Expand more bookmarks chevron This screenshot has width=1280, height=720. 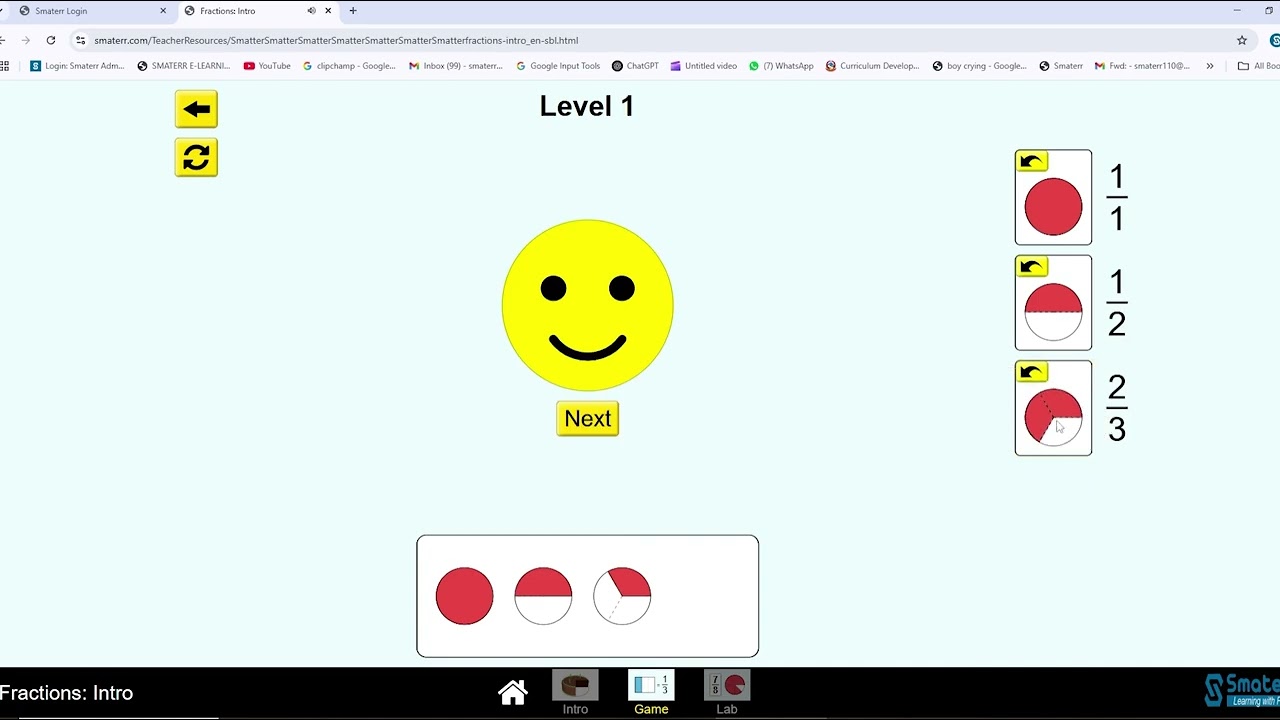click(1210, 66)
